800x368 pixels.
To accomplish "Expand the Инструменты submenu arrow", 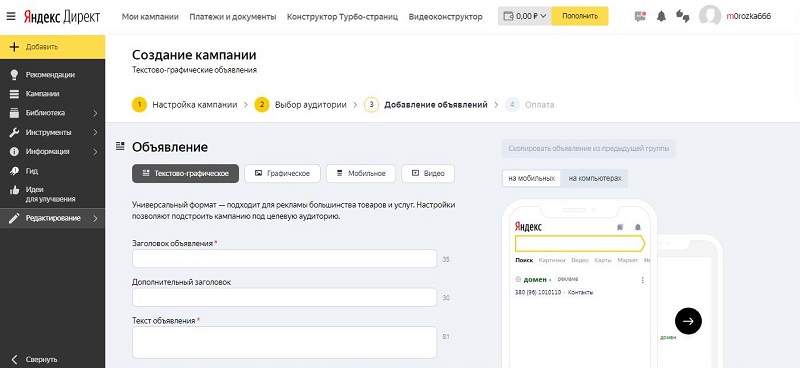I will click(x=95, y=132).
